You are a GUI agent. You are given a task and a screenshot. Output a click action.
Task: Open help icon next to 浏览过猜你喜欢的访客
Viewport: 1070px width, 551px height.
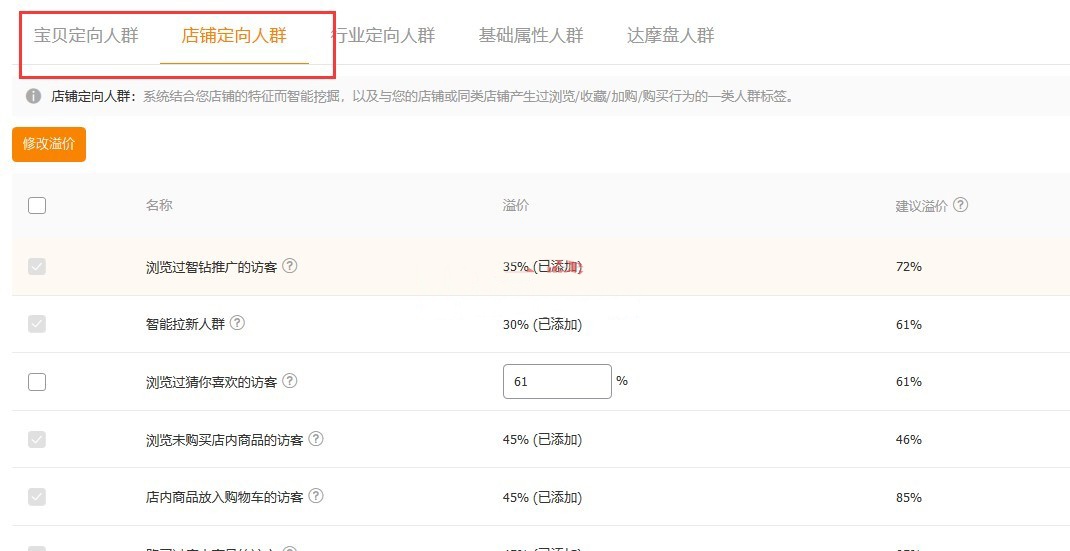(x=290, y=380)
